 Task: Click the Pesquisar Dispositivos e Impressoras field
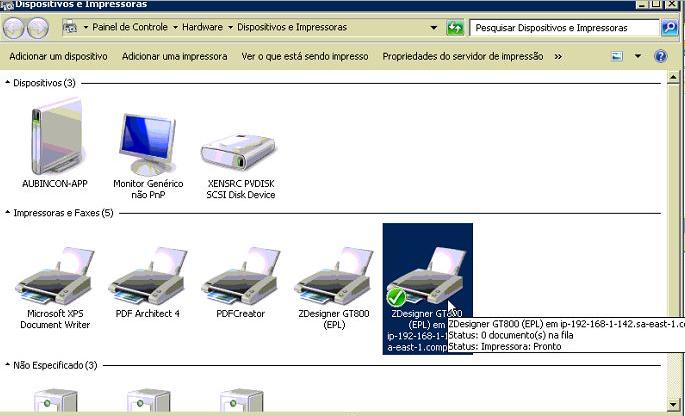pos(564,28)
